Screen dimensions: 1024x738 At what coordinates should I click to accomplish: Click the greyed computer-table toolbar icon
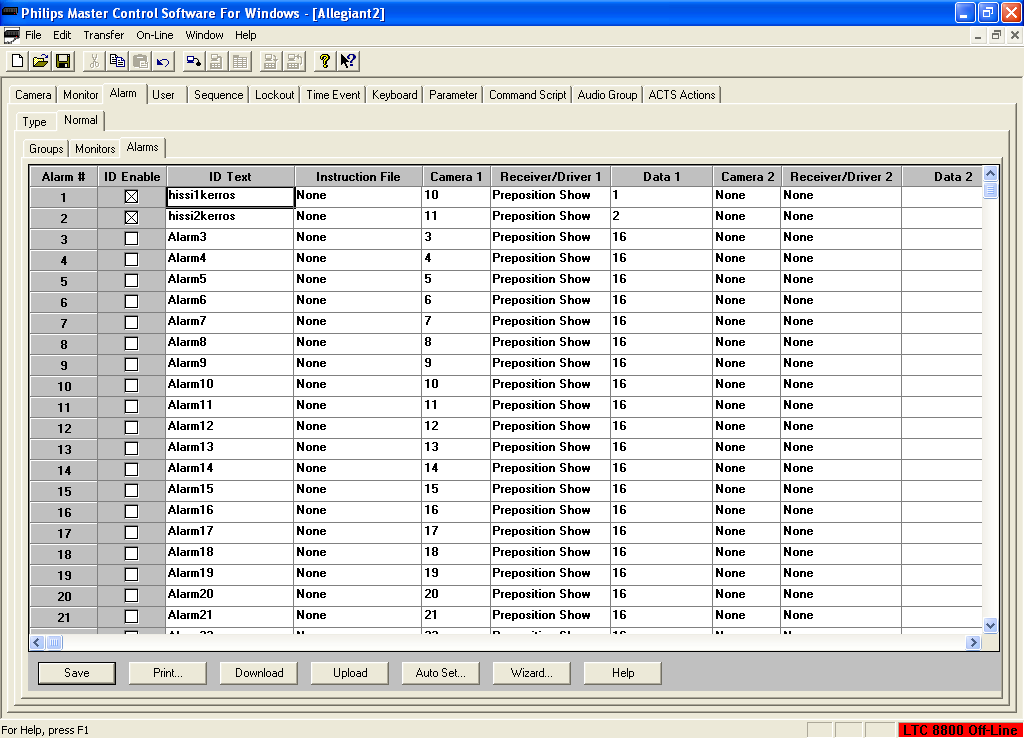click(216, 61)
